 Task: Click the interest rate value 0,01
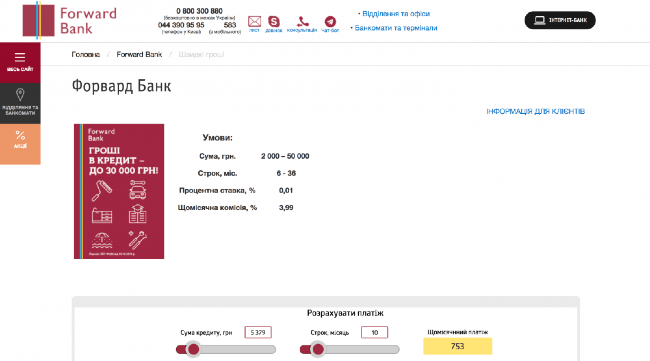click(x=286, y=191)
